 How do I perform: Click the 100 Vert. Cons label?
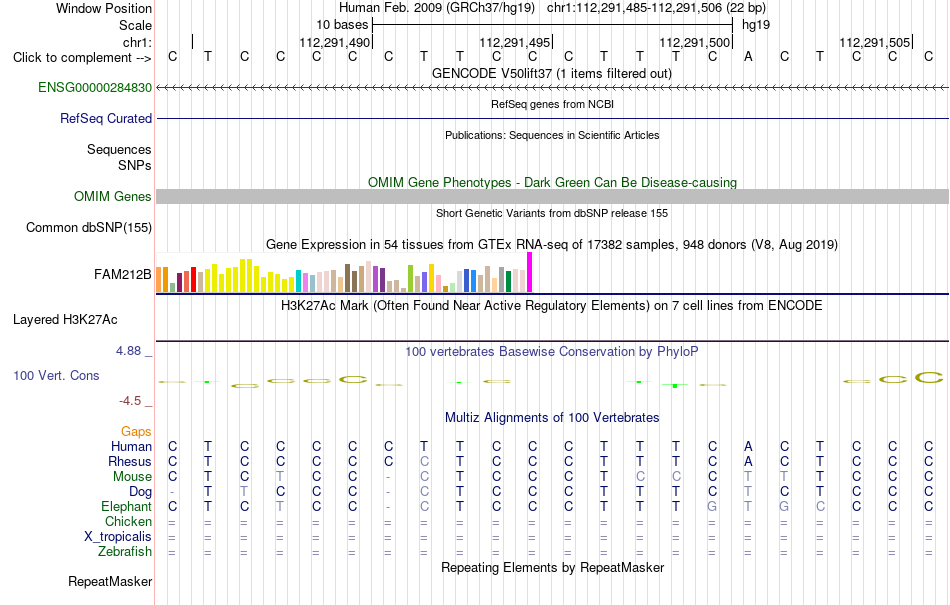pos(56,375)
